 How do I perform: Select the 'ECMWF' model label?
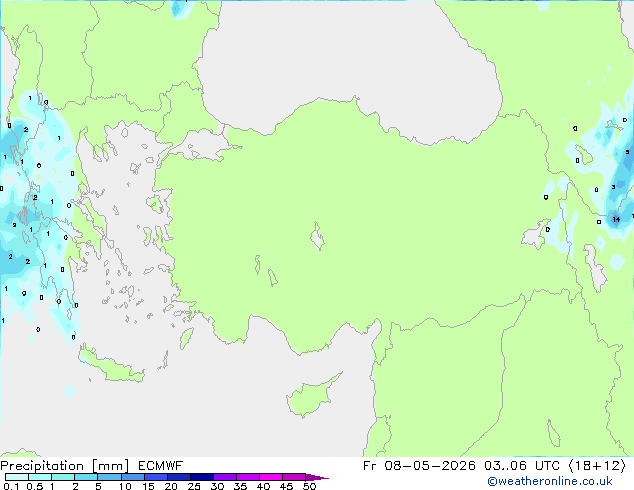(161, 466)
